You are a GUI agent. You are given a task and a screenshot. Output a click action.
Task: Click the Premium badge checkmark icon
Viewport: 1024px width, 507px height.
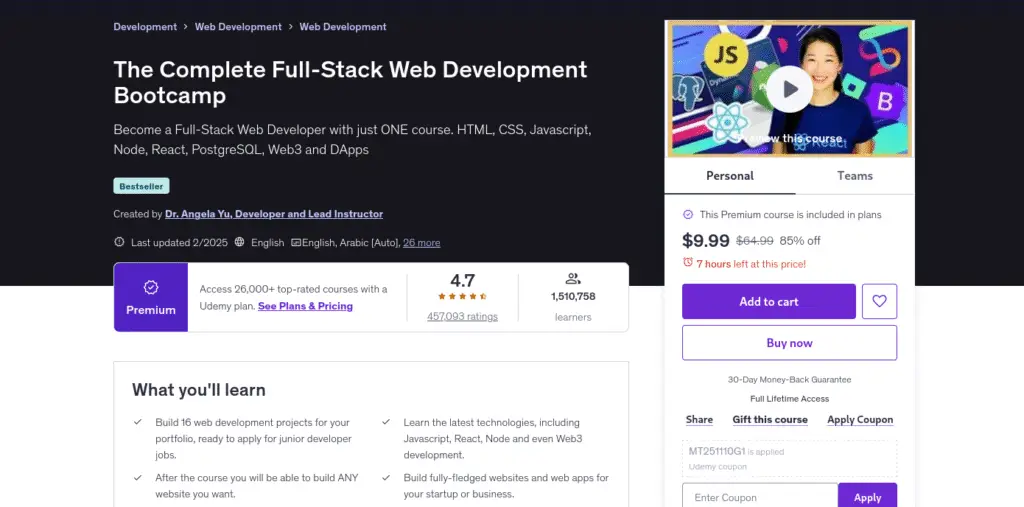pyautogui.click(x=151, y=287)
